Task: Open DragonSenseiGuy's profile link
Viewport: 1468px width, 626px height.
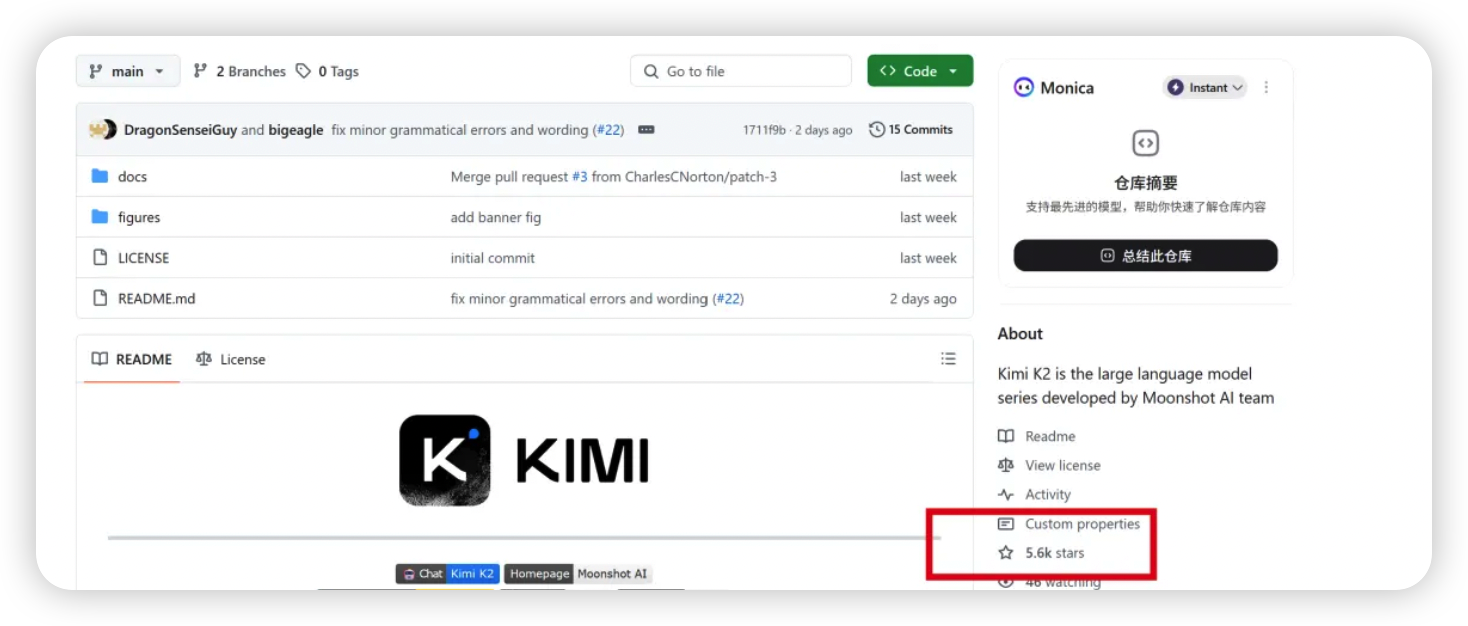Action: (x=180, y=130)
